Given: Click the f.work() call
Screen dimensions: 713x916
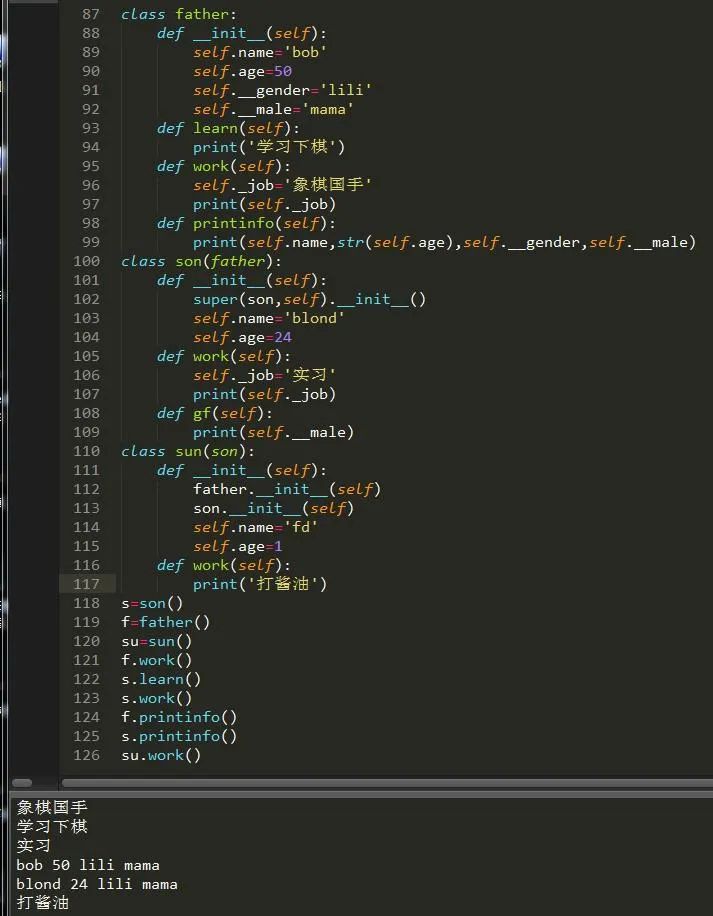Looking at the screenshot, I should (x=156, y=660).
